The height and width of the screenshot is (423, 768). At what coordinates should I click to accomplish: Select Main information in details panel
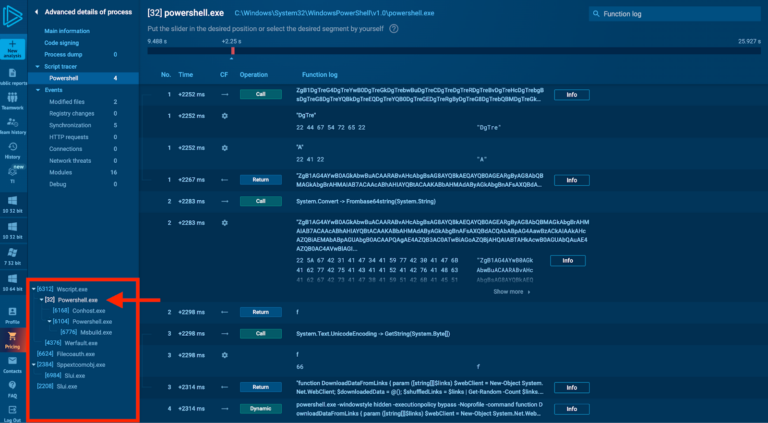tap(65, 32)
